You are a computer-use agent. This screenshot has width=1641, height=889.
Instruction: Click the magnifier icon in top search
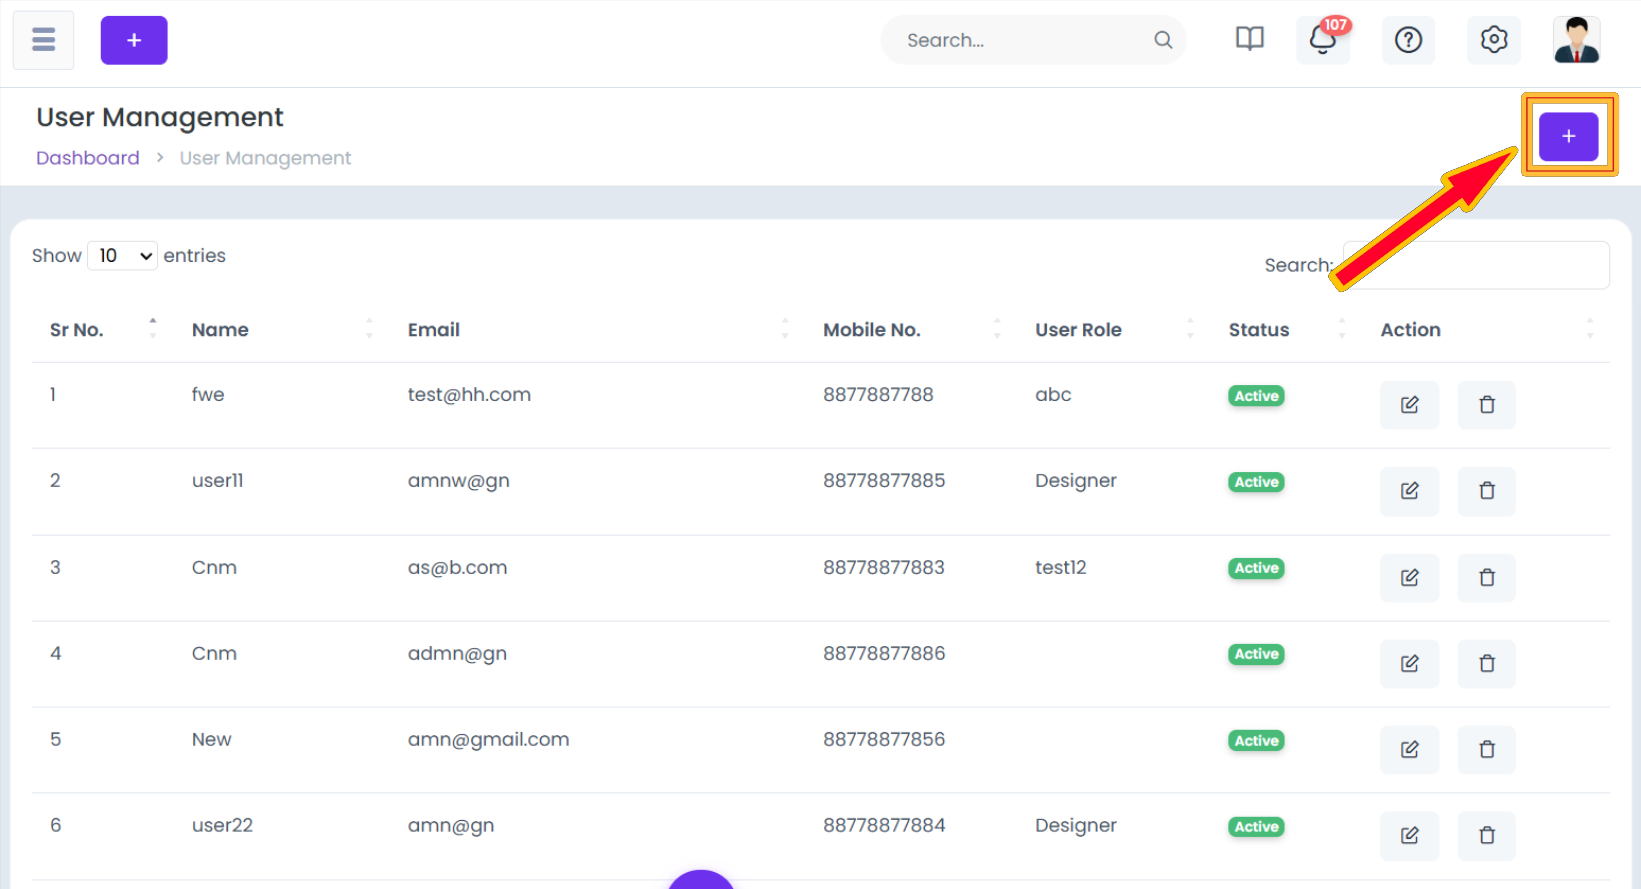tap(1163, 40)
